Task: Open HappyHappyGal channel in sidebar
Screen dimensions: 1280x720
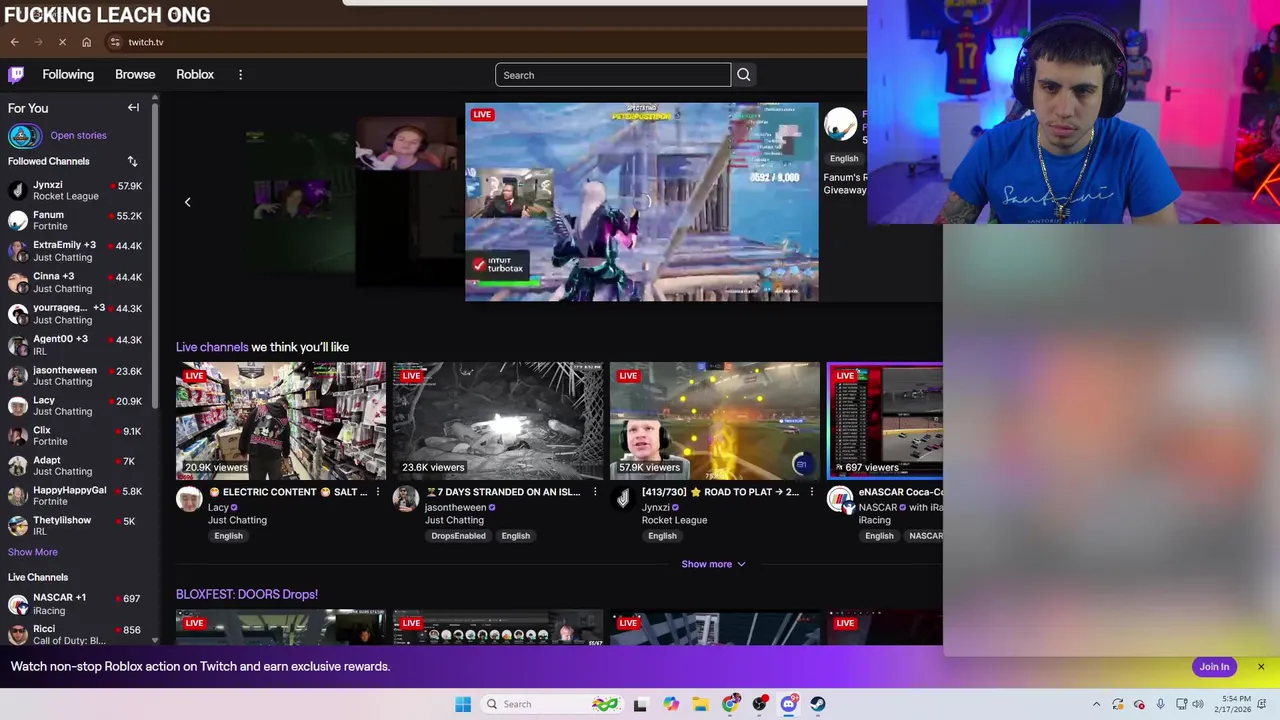Action: (76, 496)
